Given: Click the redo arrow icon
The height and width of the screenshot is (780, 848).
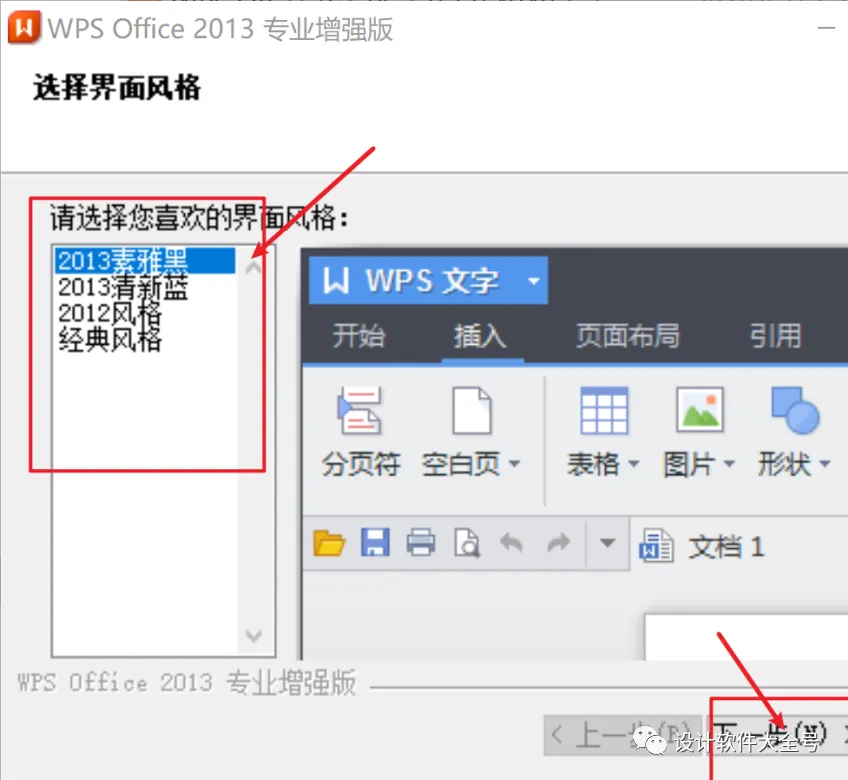Looking at the screenshot, I should point(558,543).
